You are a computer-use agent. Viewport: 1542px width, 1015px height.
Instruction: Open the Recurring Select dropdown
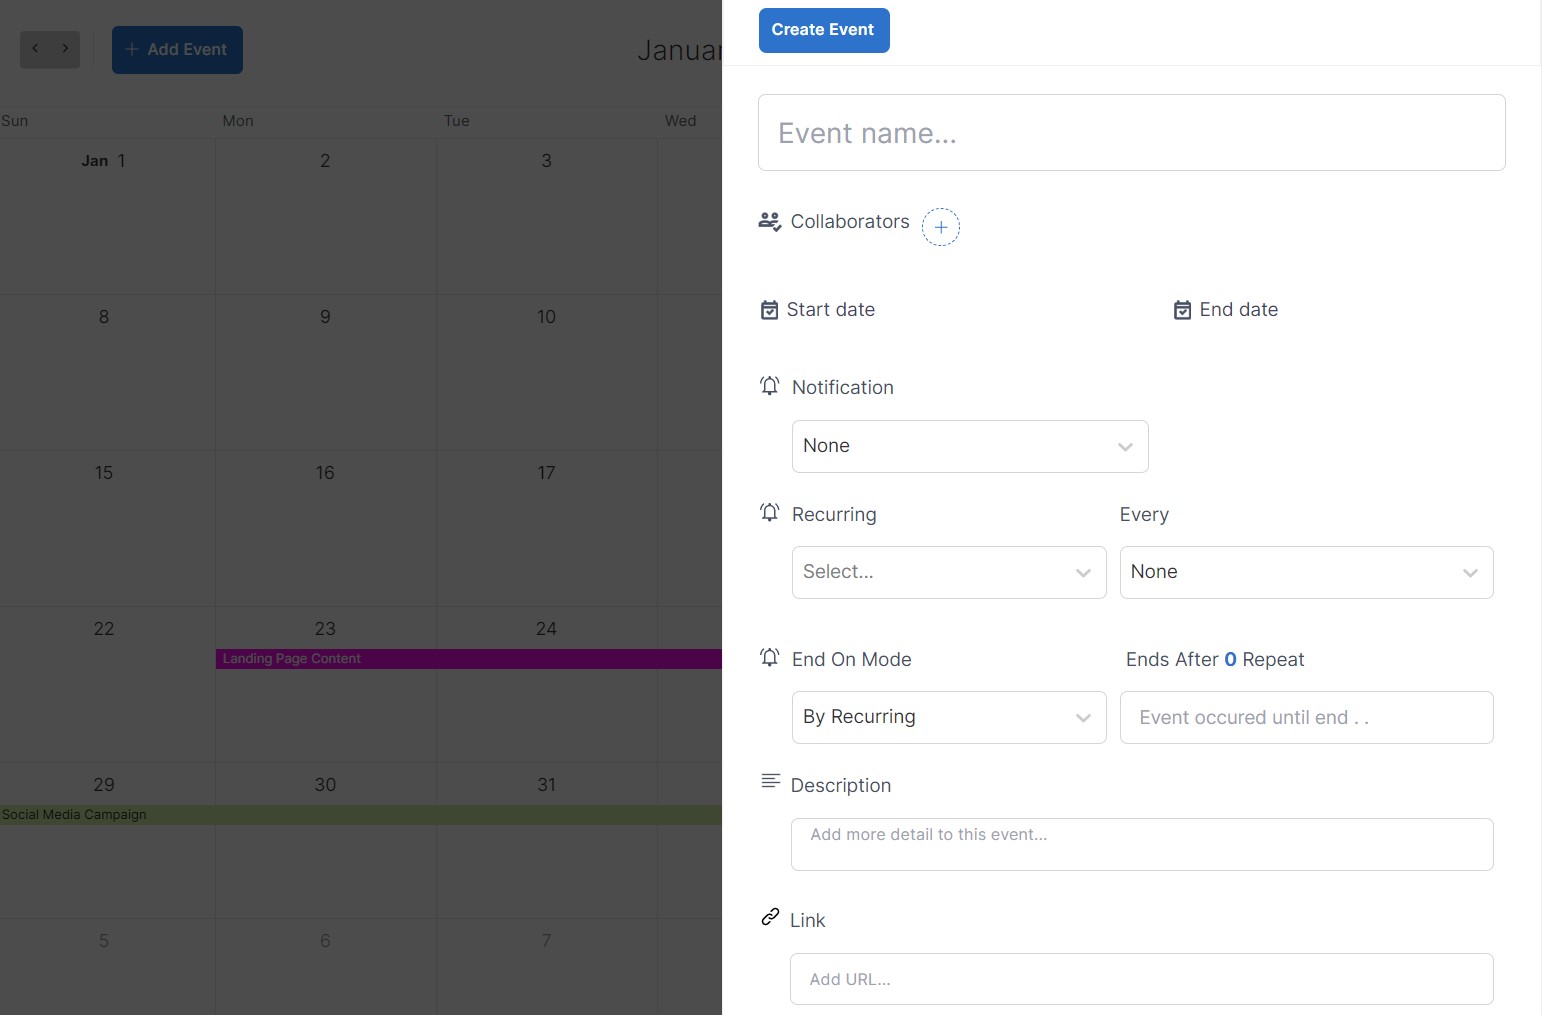(x=949, y=572)
